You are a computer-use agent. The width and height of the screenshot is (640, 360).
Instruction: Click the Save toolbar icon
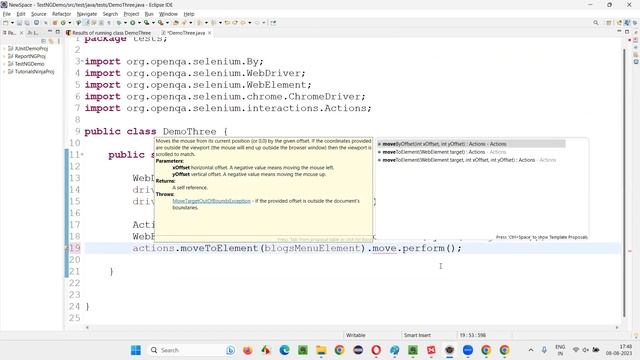pos(19,23)
